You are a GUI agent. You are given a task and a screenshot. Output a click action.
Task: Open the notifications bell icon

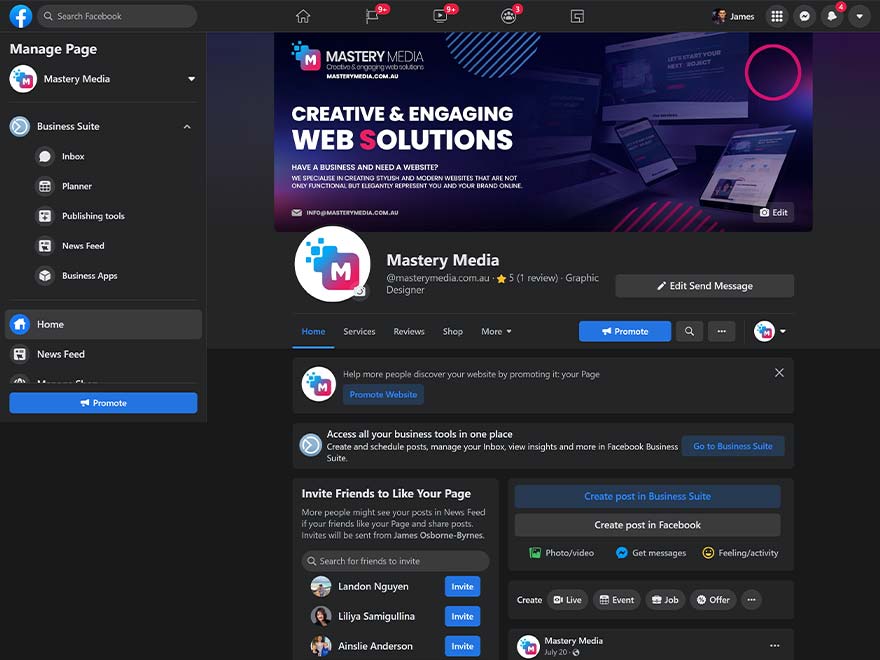pyautogui.click(x=832, y=16)
